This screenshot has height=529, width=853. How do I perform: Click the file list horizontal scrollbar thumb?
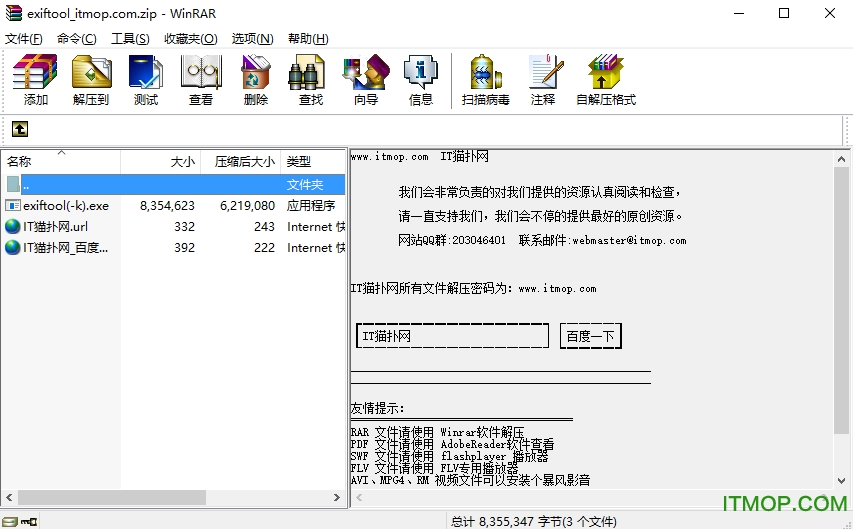pyautogui.click(x=112, y=497)
